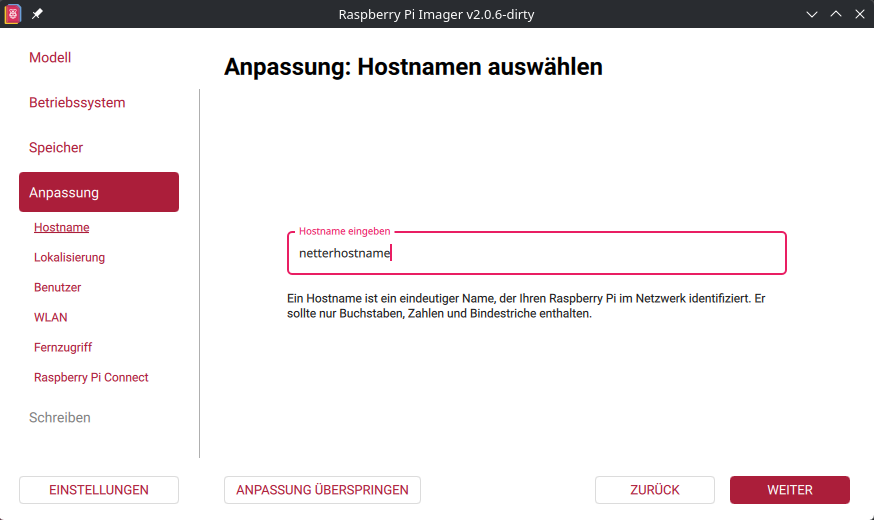Maximize the Imager window
Viewport: 874px width, 520px height.
836,14
